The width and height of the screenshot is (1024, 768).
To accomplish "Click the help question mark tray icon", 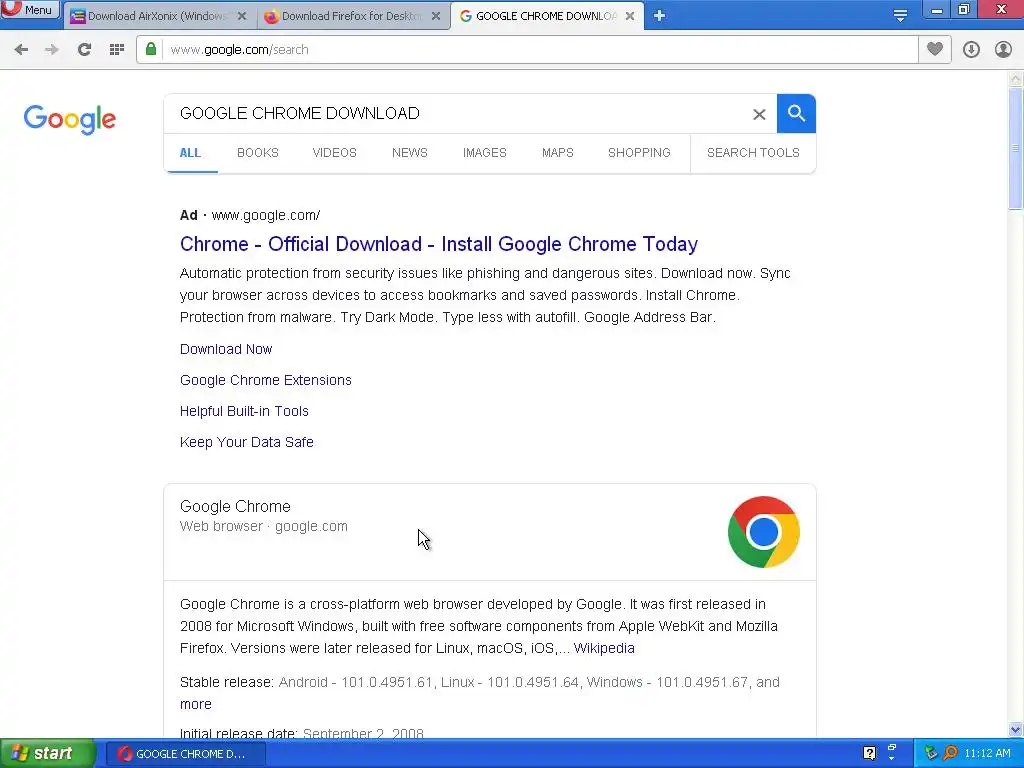I will (869, 754).
